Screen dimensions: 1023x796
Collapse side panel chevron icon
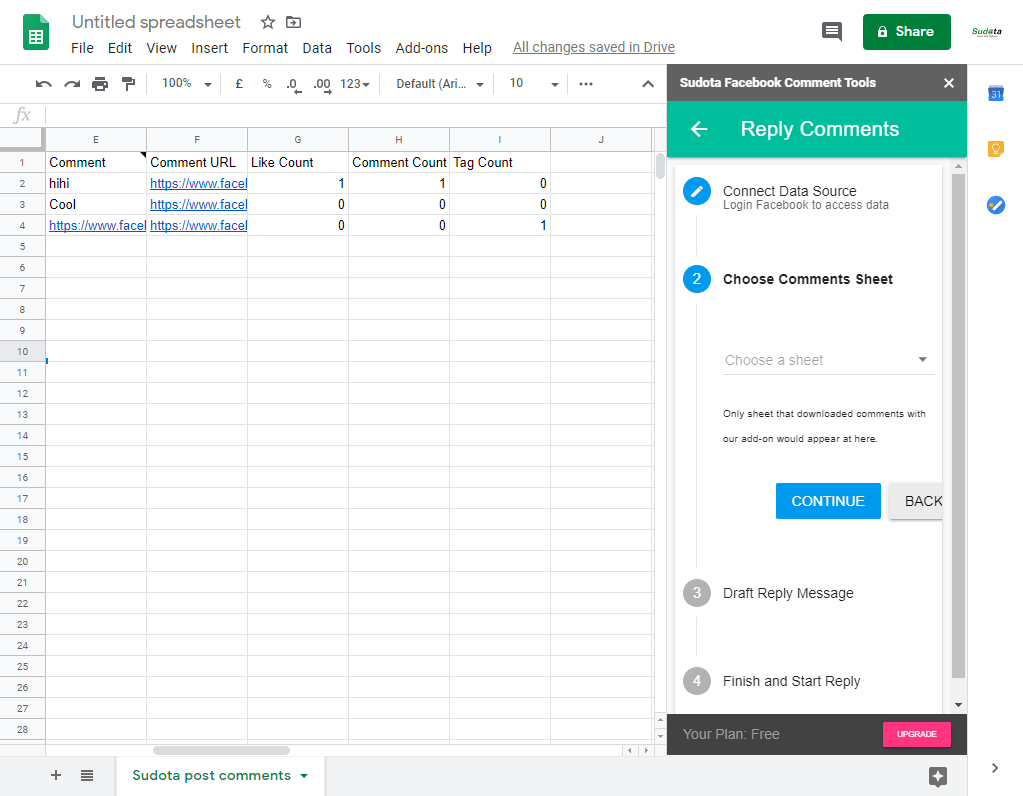[995, 768]
